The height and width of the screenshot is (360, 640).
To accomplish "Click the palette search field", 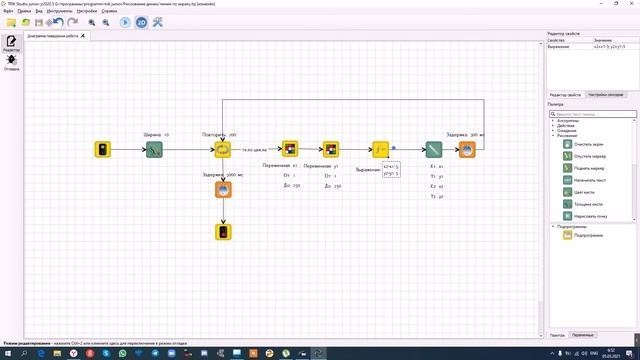I will pyautogui.click(x=593, y=114).
